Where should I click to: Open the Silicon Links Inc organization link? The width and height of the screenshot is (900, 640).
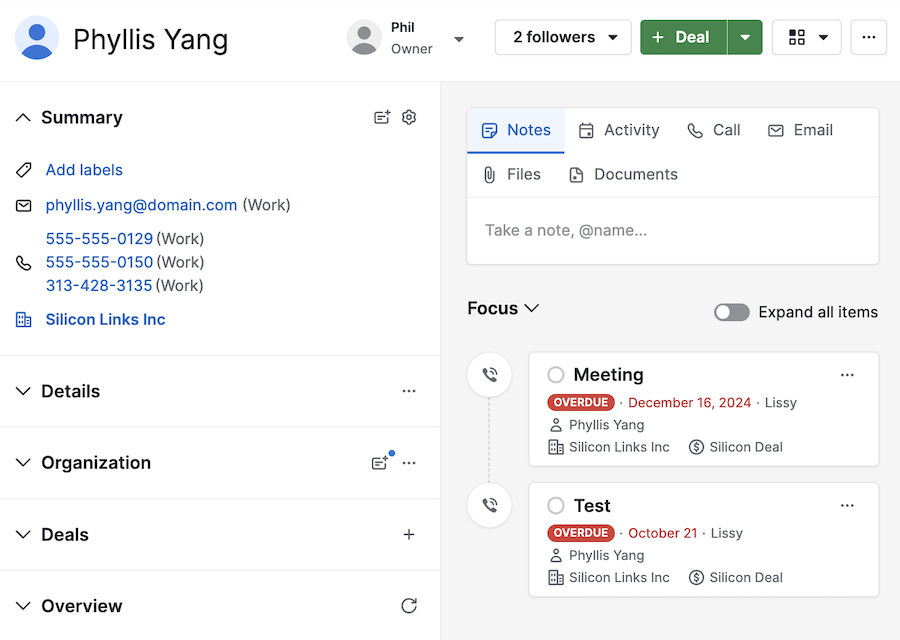(105, 320)
